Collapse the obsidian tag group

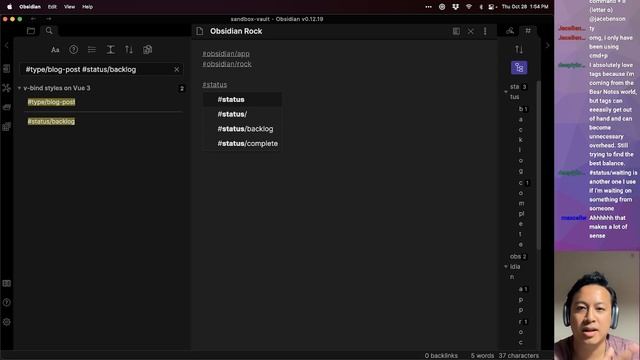tap(506, 267)
